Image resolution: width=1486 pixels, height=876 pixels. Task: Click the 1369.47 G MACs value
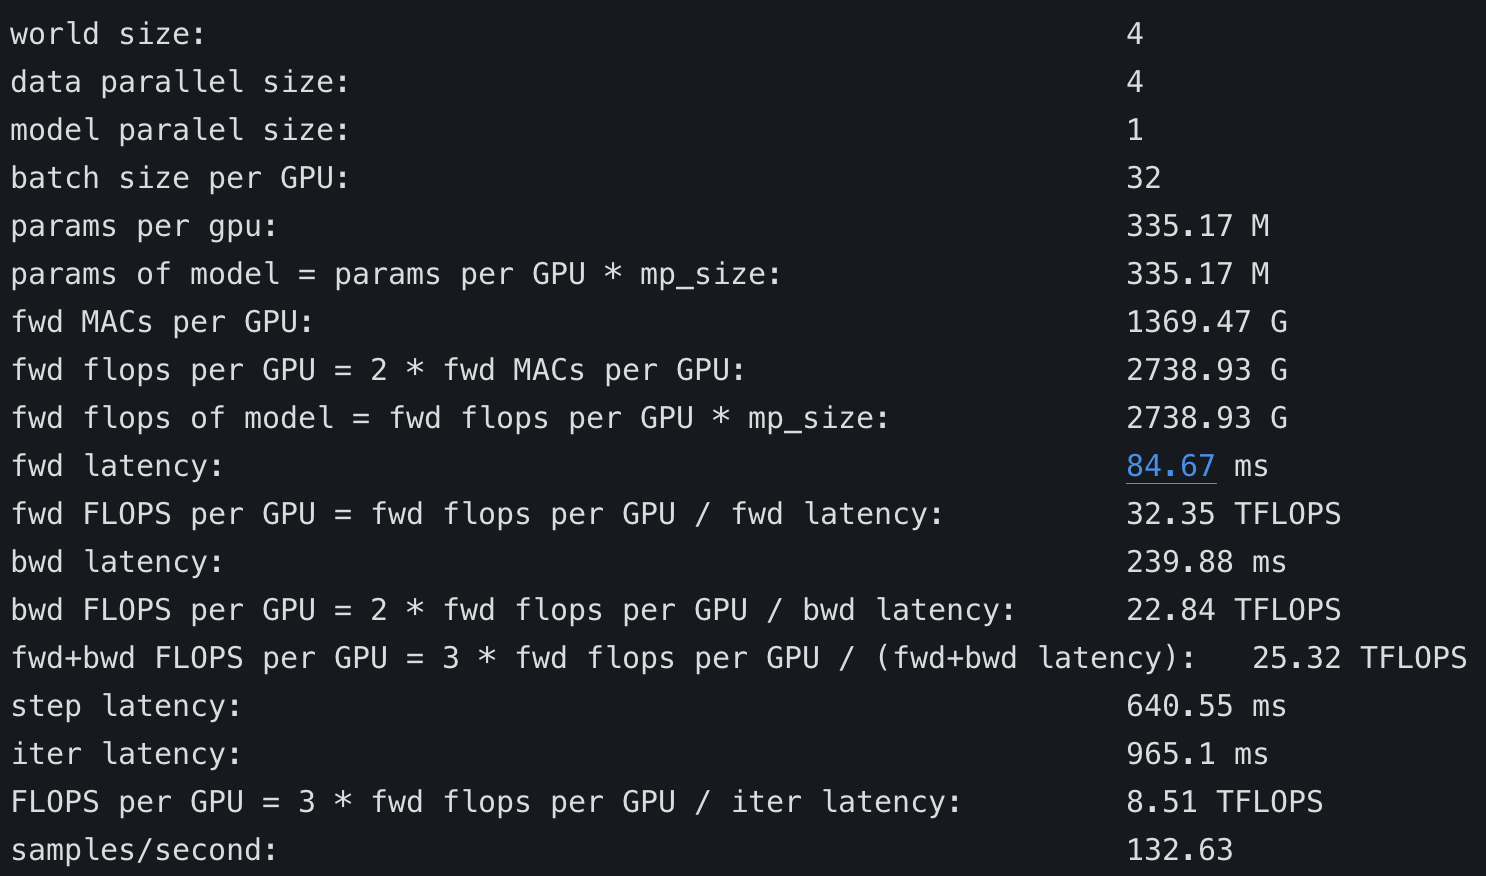(1207, 322)
